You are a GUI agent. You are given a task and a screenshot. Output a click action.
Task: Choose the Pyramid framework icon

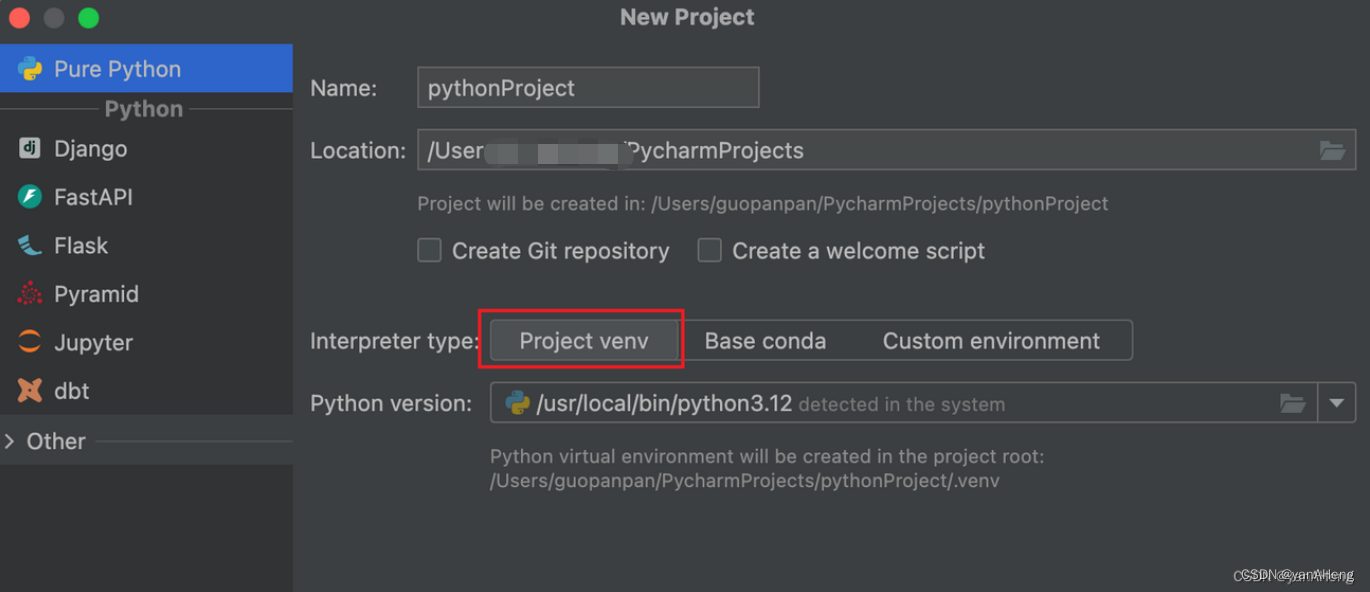[27, 293]
